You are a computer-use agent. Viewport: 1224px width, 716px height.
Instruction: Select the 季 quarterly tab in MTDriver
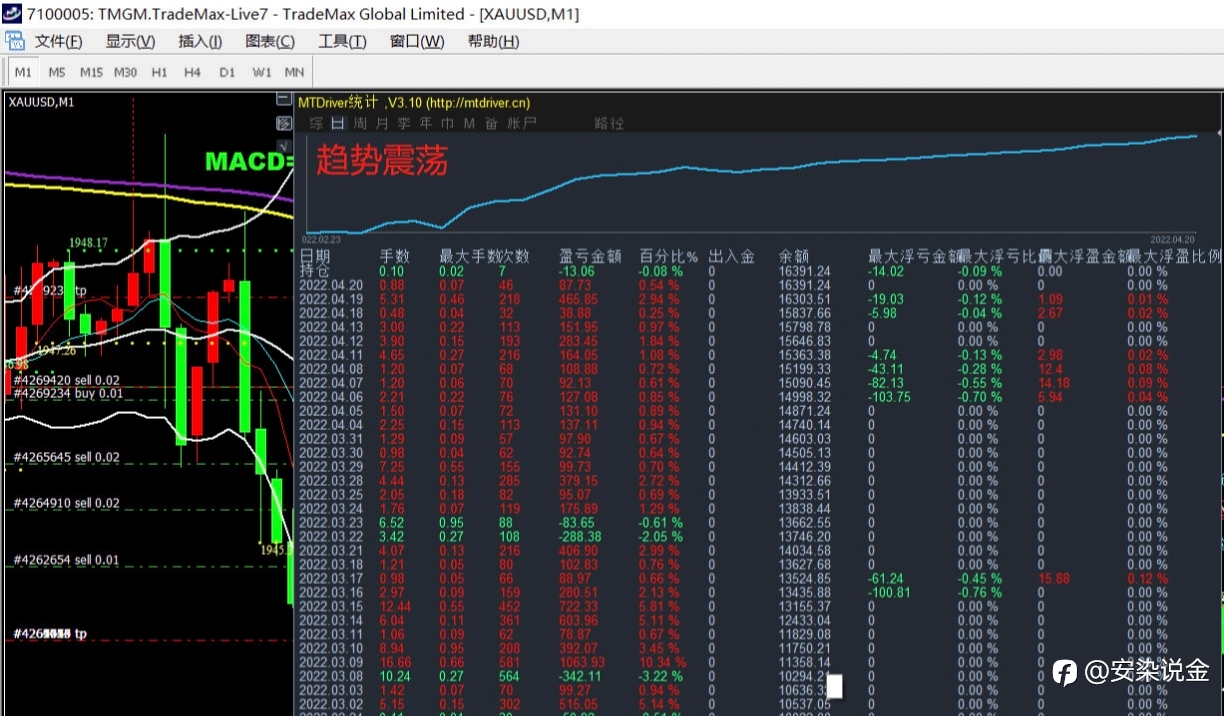(x=404, y=123)
